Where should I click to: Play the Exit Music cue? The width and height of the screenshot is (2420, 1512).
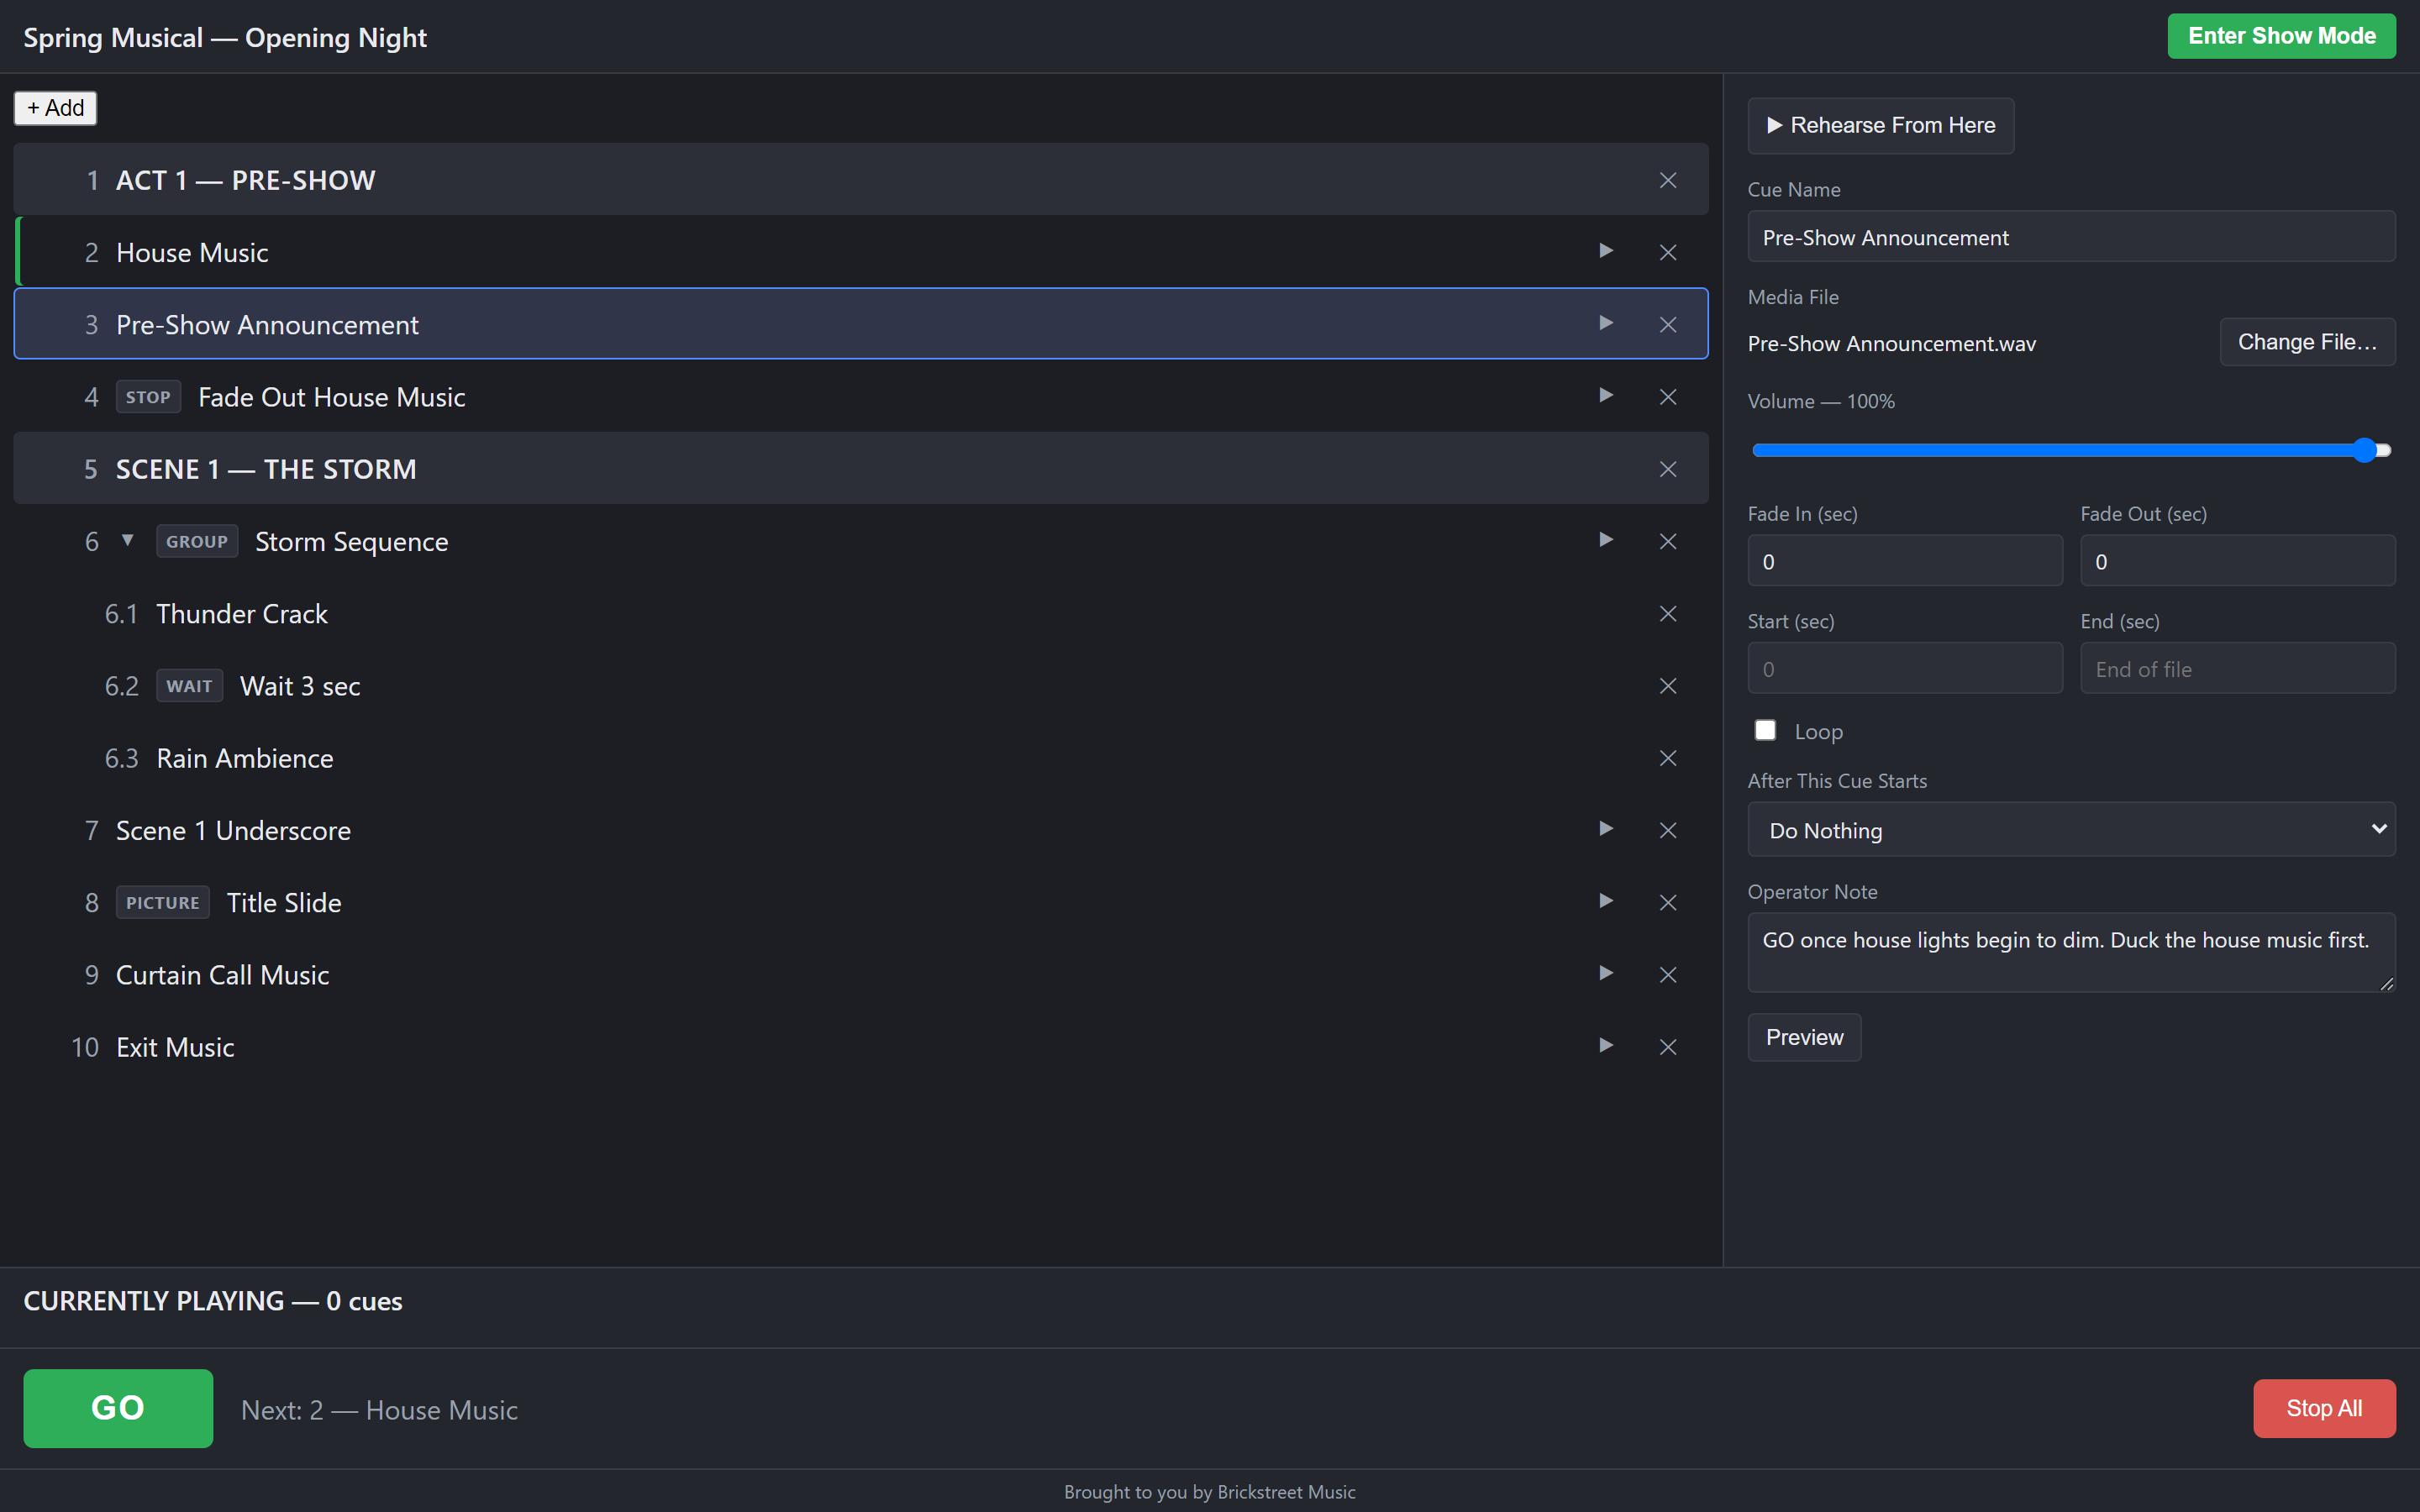coord(1605,1045)
